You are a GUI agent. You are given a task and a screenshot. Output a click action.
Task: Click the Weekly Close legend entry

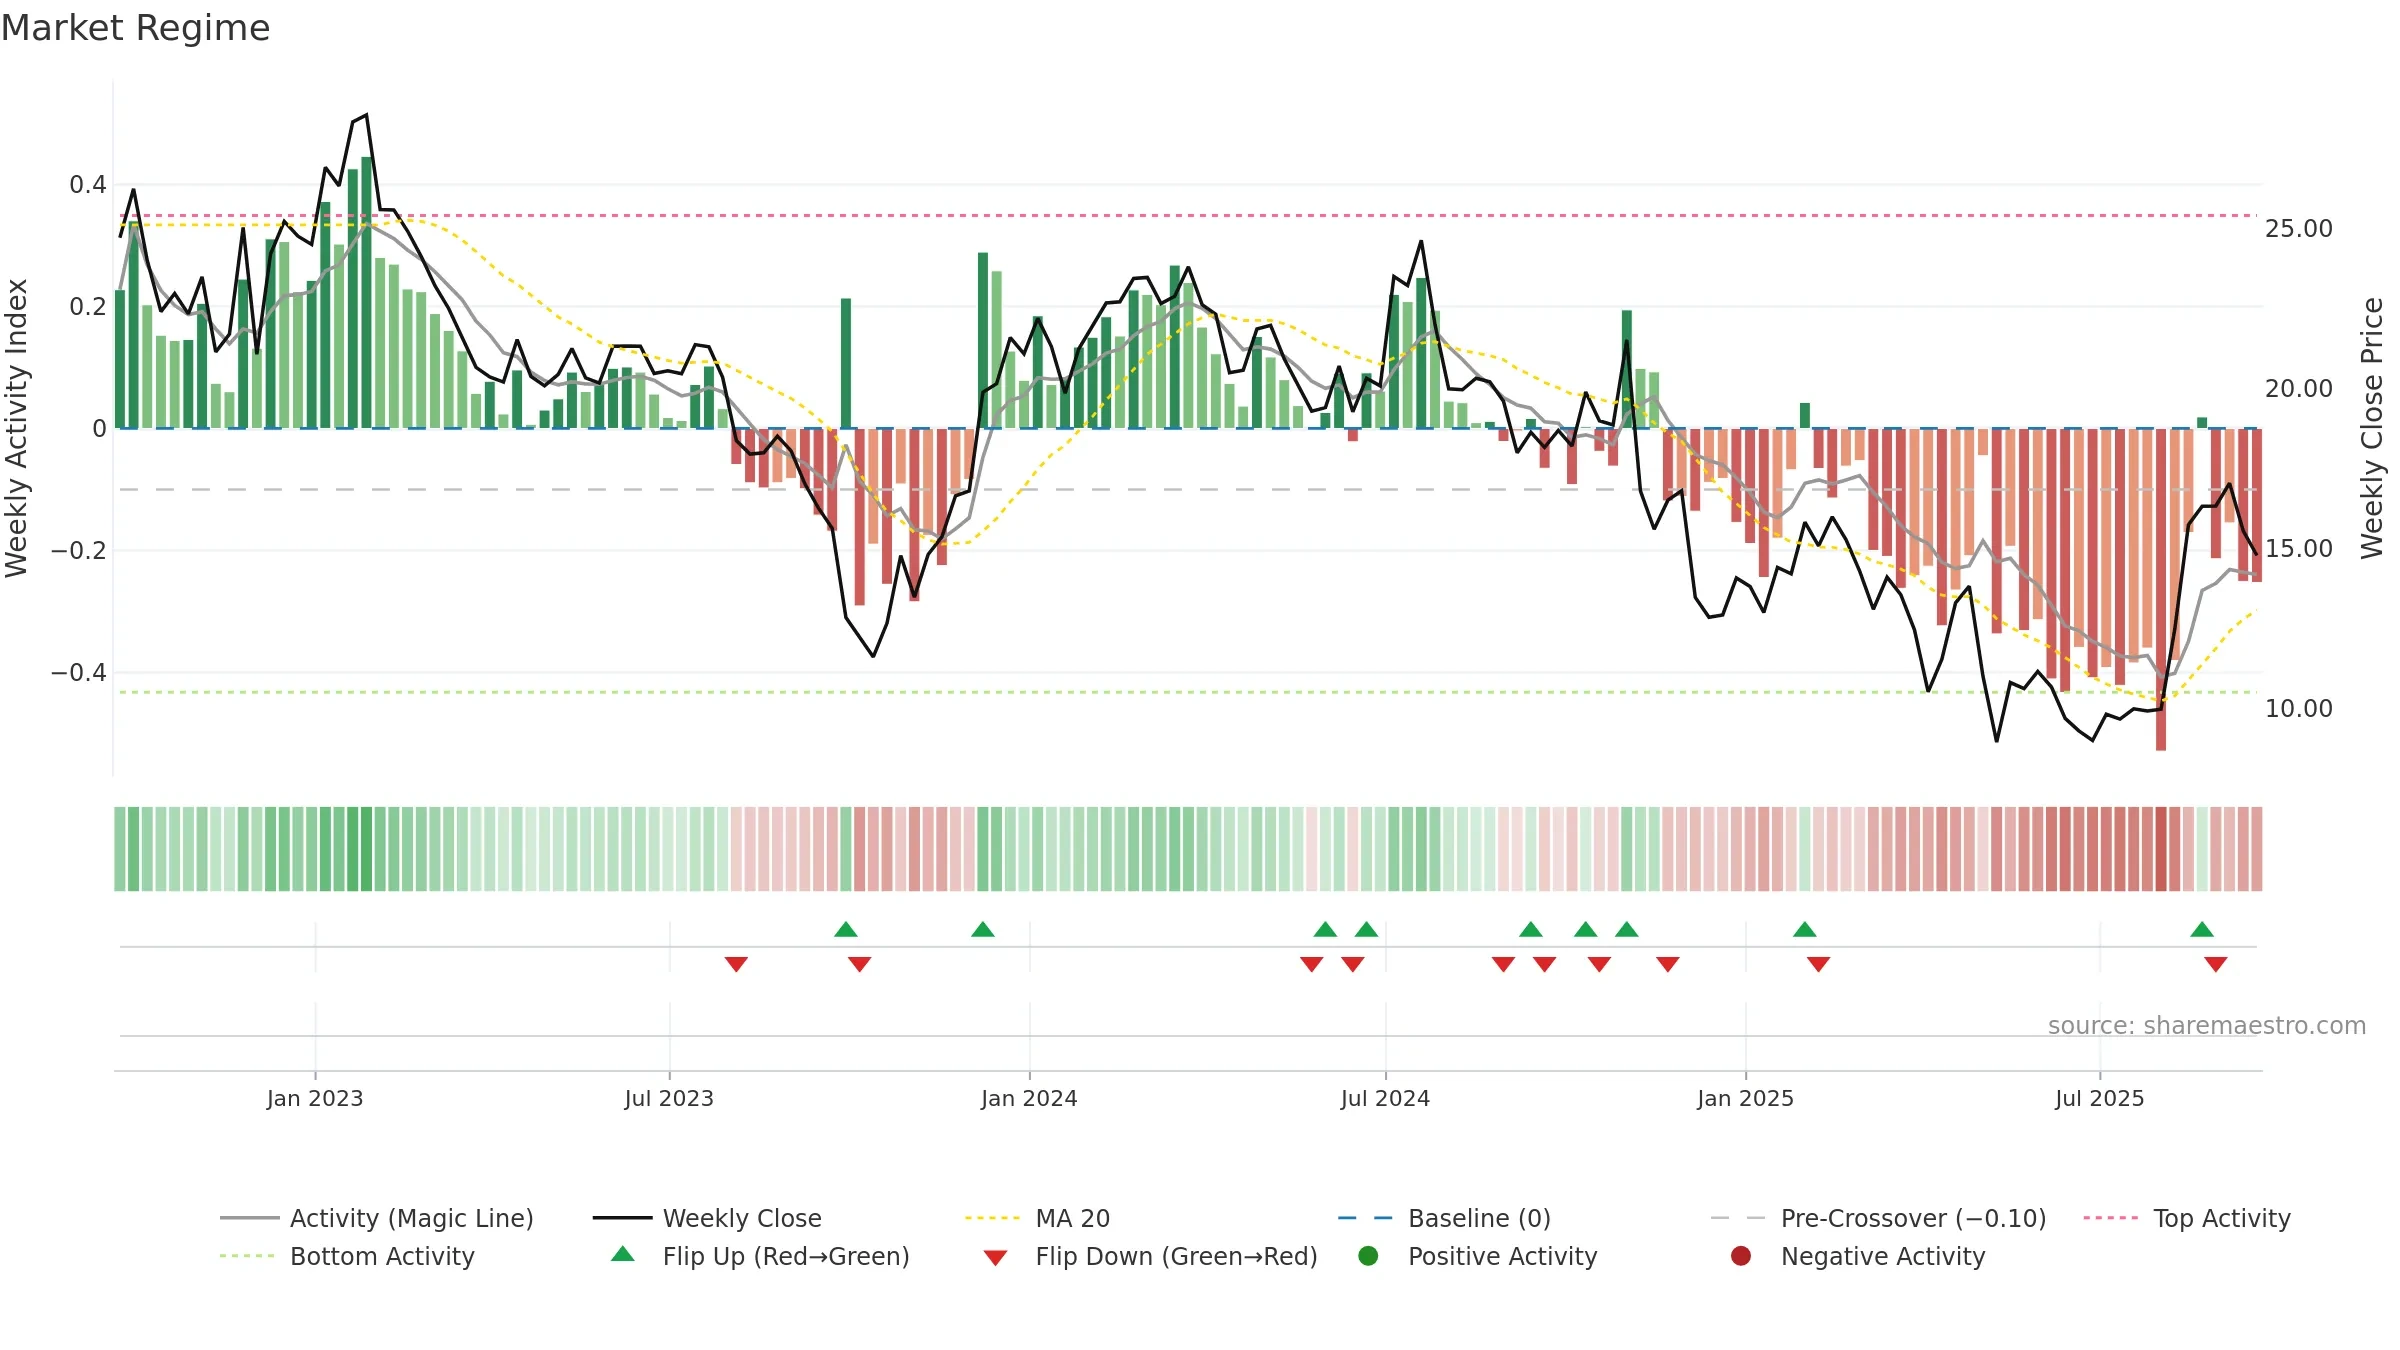tap(707, 1218)
